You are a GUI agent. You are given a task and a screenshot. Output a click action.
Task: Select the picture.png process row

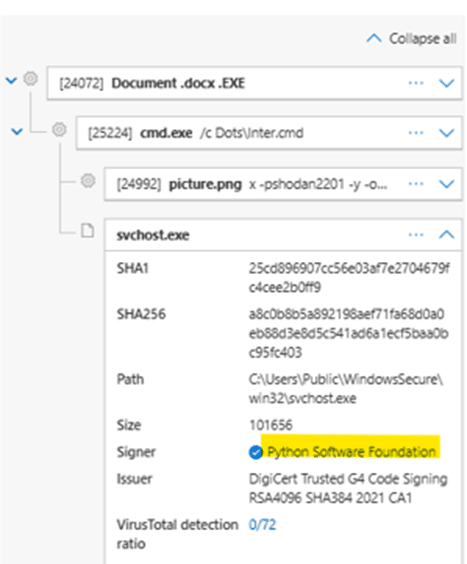(x=283, y=184)
